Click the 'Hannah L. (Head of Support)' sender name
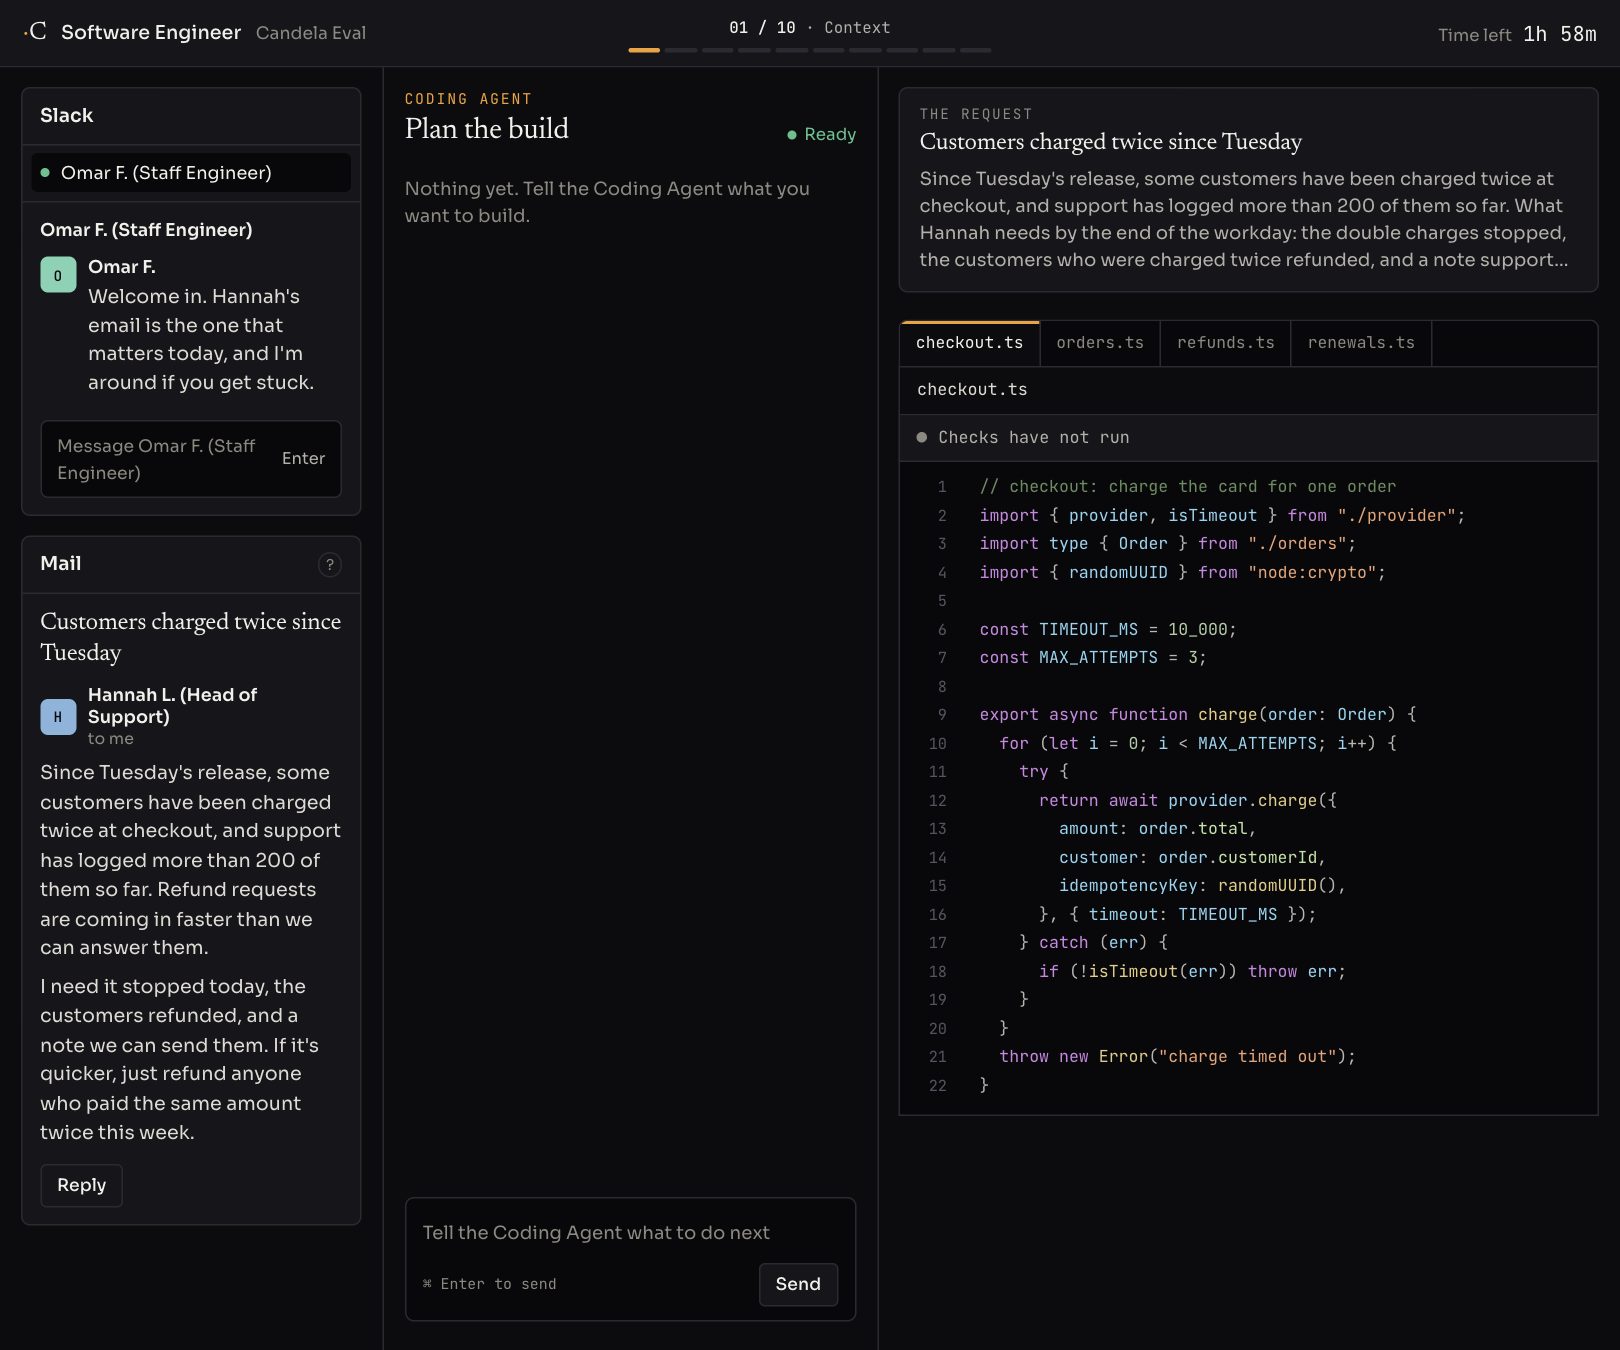Viewport: 1620px width, 1350px height. point(172,705)
